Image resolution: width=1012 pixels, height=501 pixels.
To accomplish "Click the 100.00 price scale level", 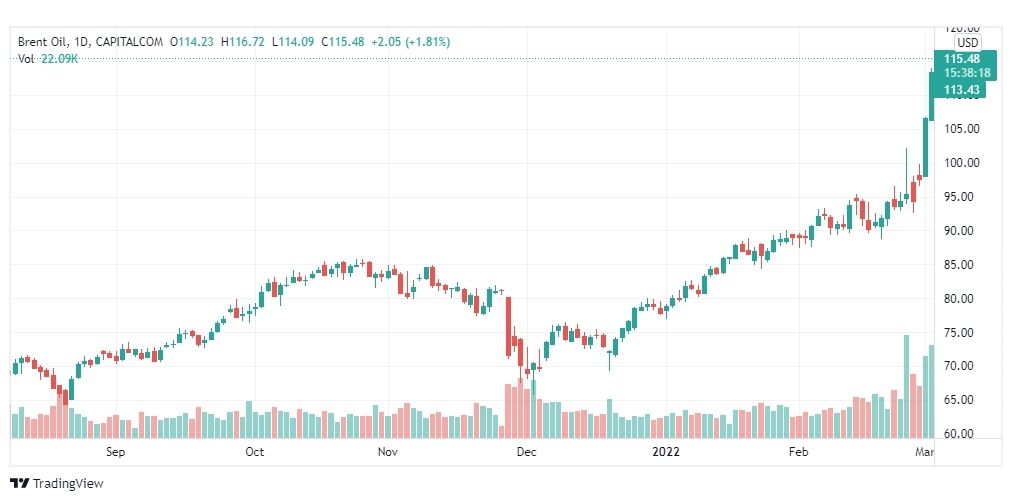I will 962,163.
